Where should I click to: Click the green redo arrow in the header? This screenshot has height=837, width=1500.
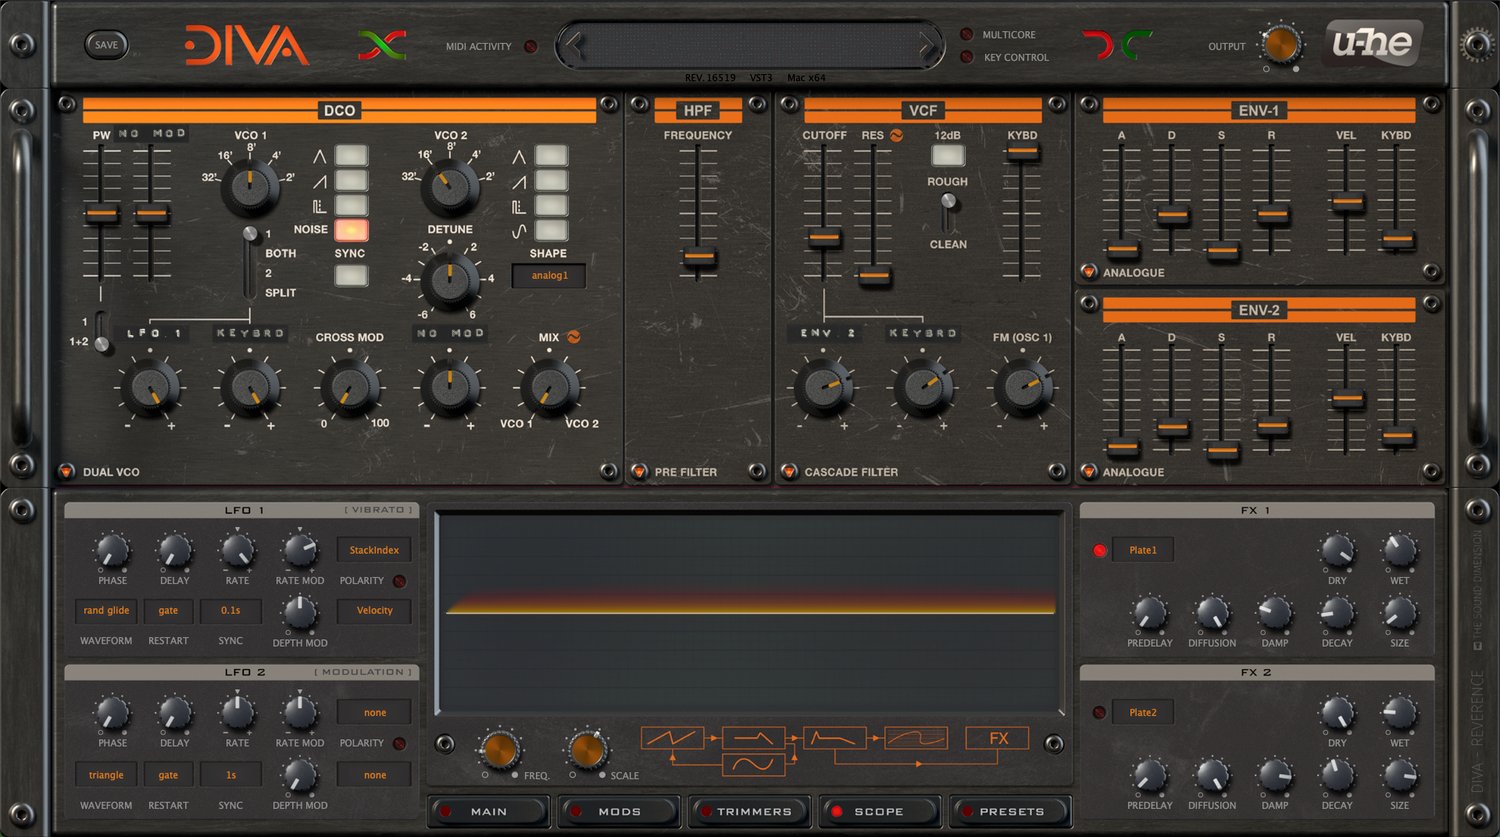1137,45
